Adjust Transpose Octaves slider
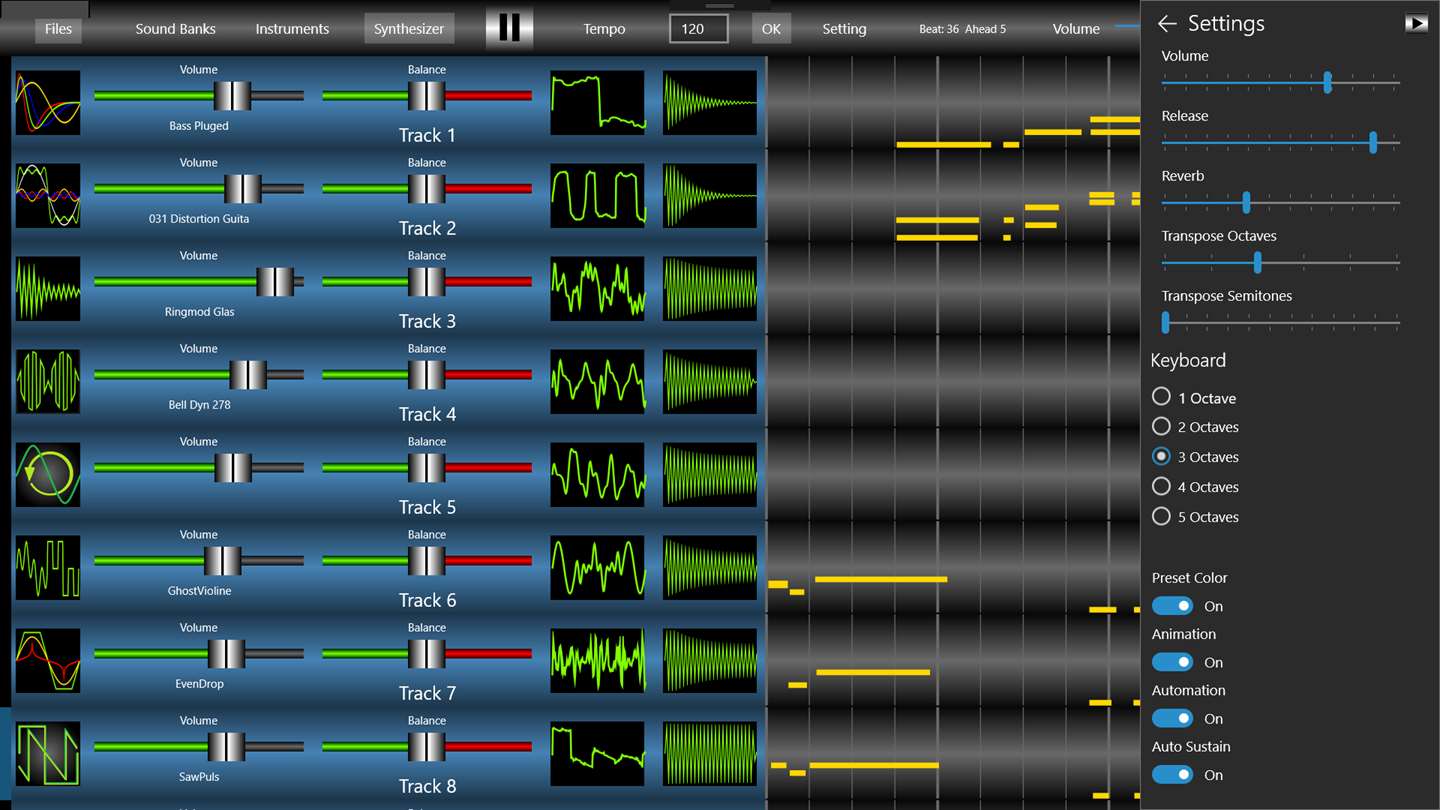Screen dimensions: 1440x810 1280,262
